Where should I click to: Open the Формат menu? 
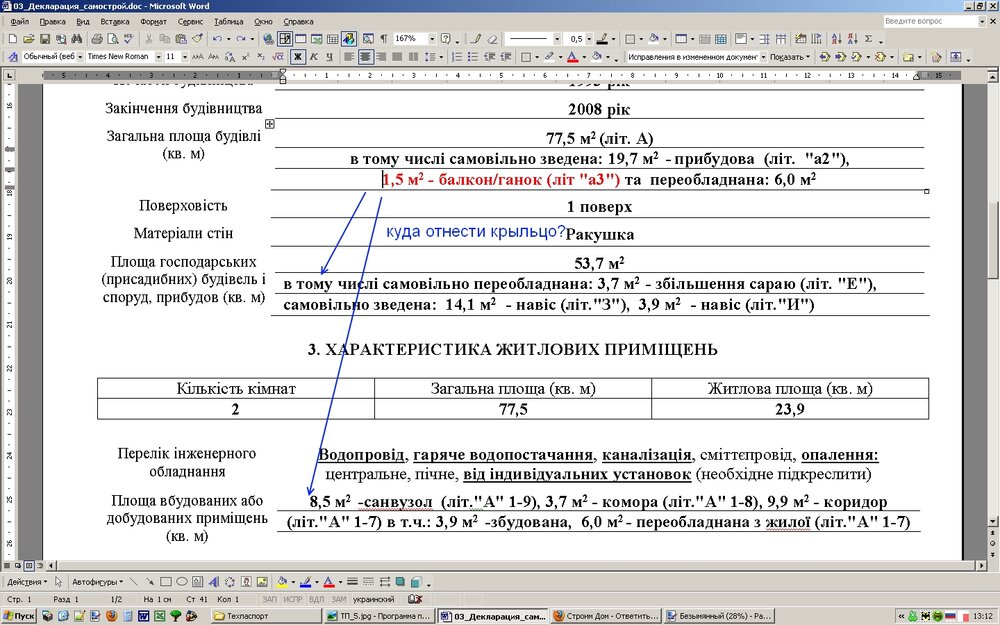click(153, 21)
